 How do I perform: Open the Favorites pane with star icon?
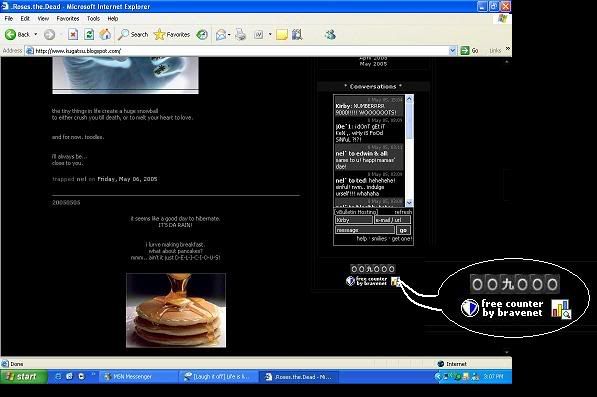point(172,35)
